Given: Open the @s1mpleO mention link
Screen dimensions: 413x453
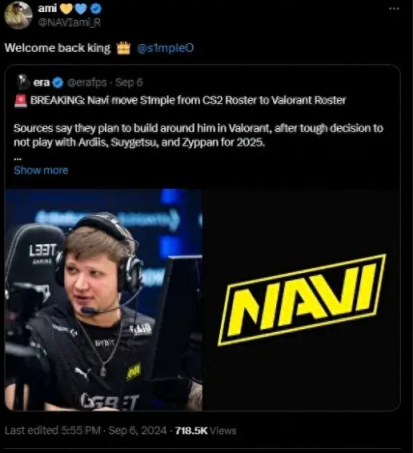Looking at the screenshot, I should coord(165,48).
